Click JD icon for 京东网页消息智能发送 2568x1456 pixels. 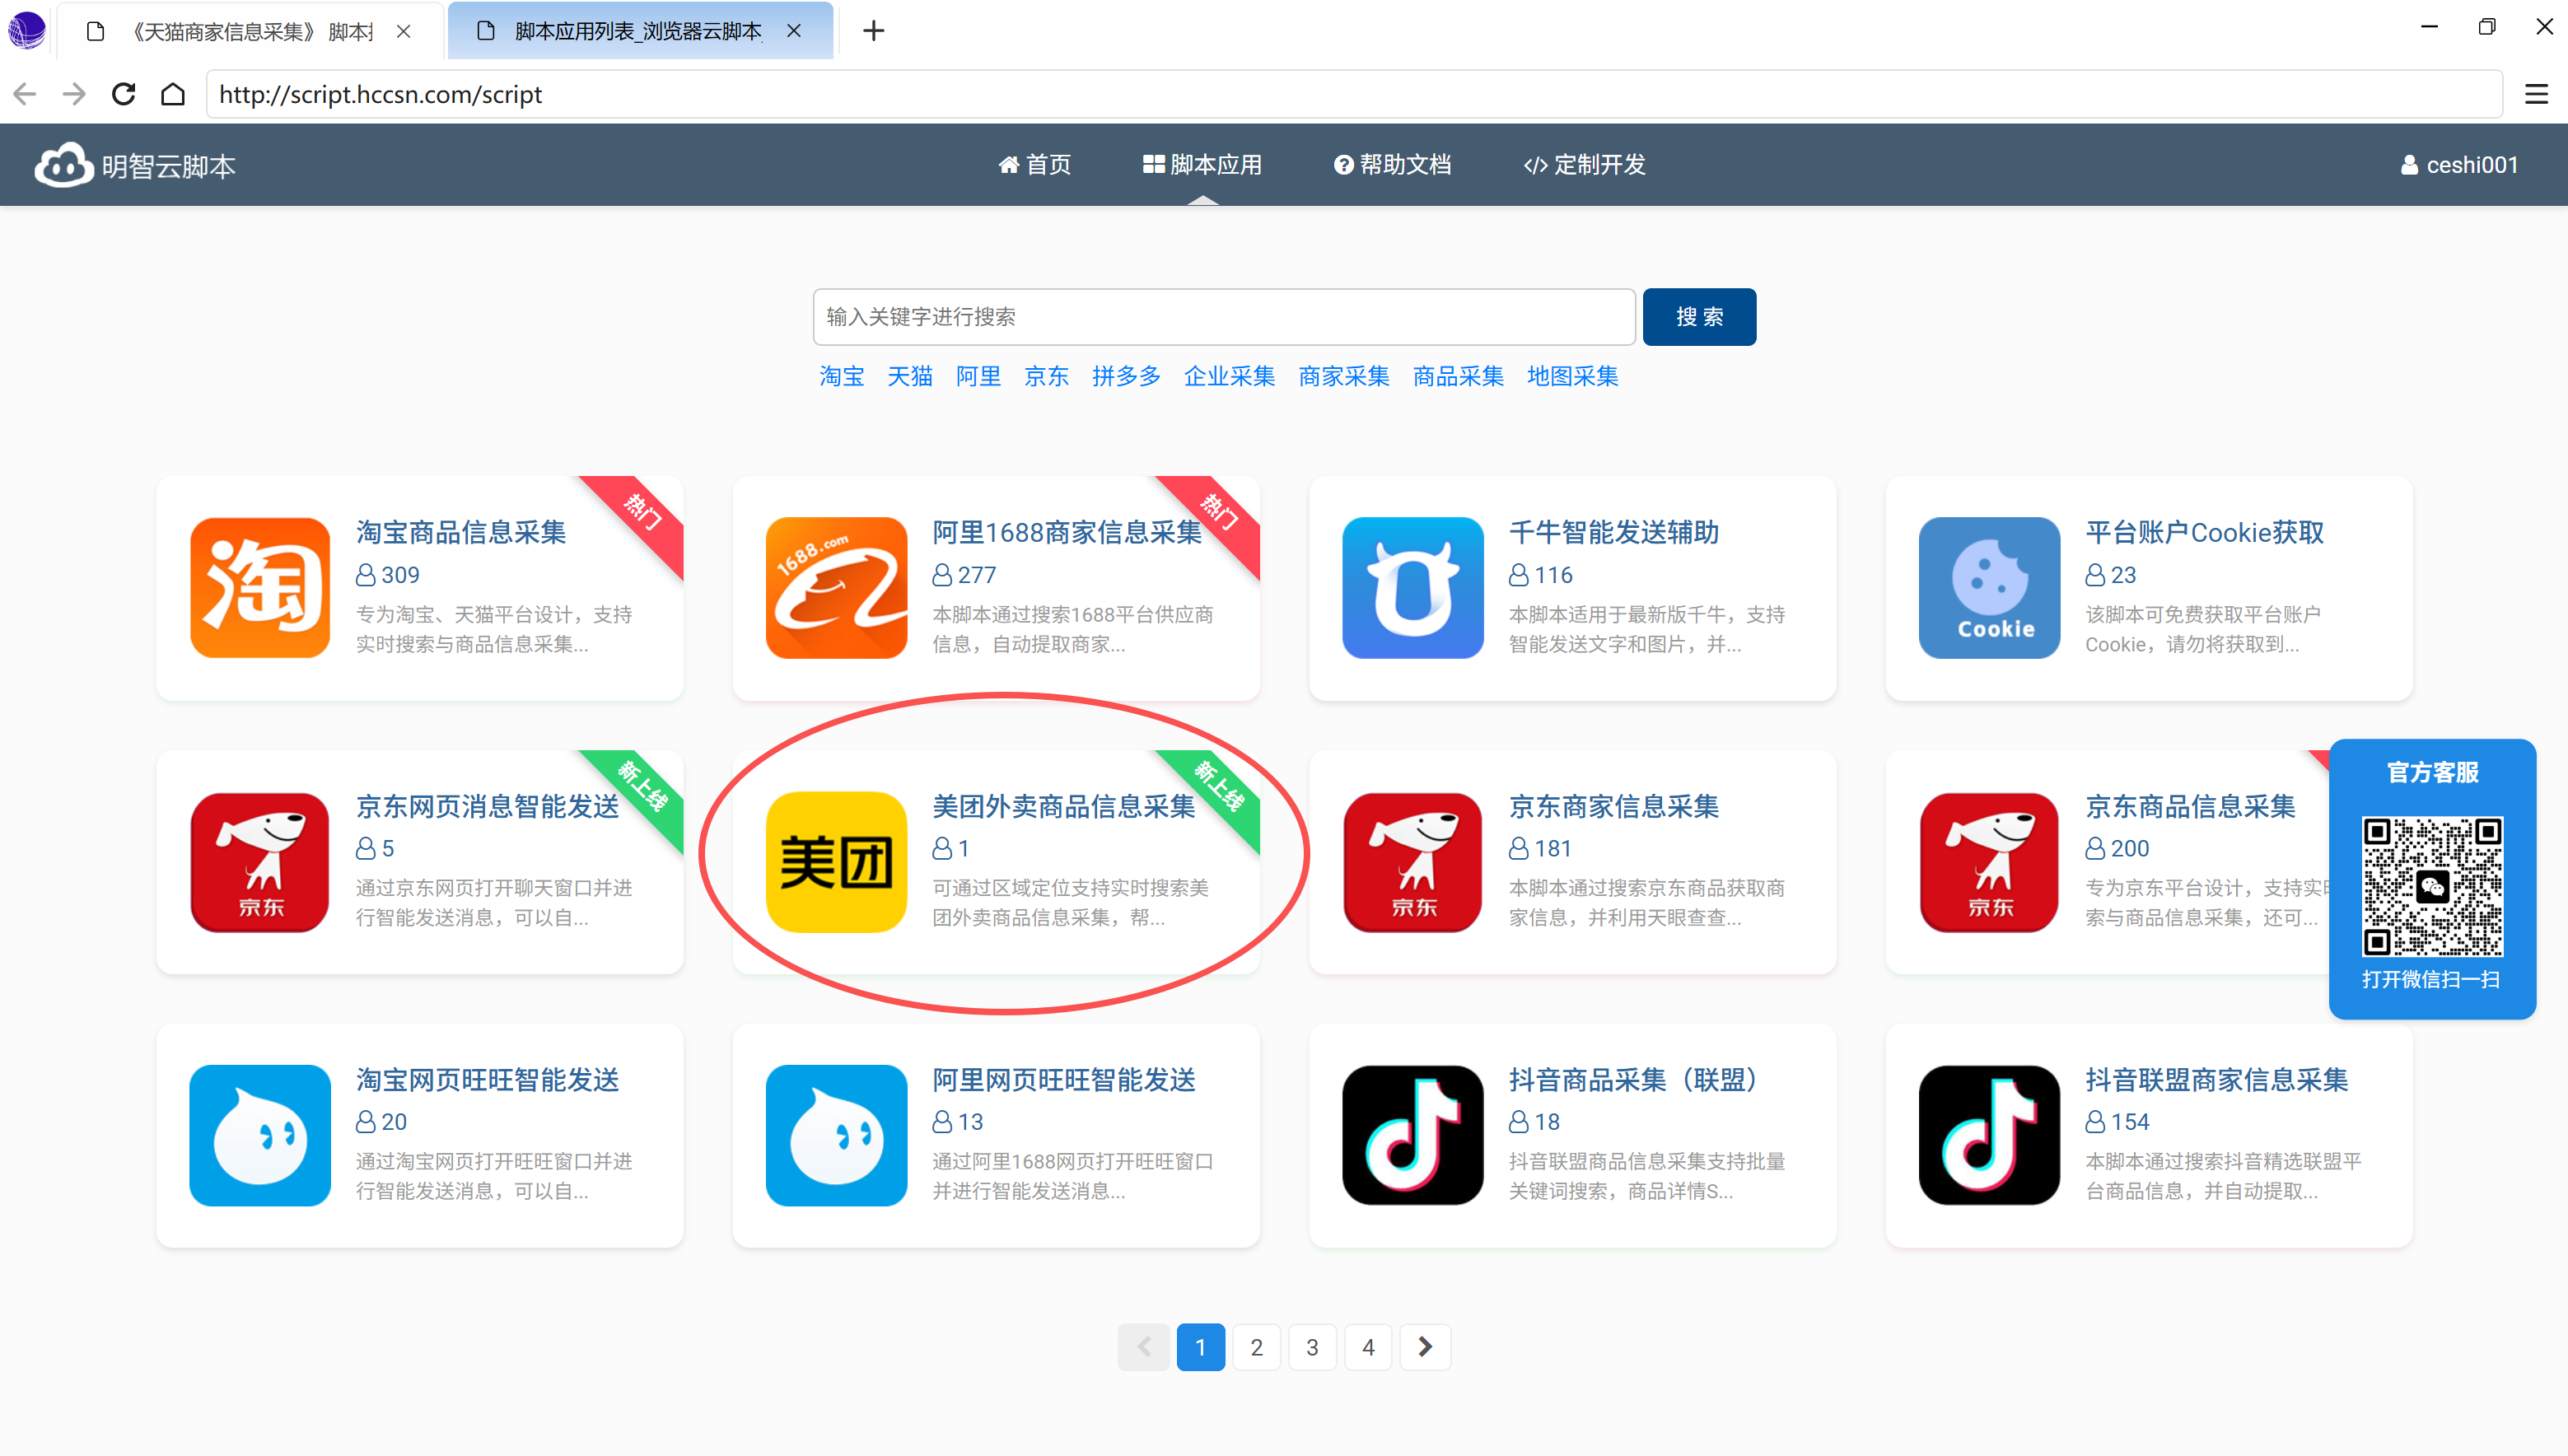[260, 862]
